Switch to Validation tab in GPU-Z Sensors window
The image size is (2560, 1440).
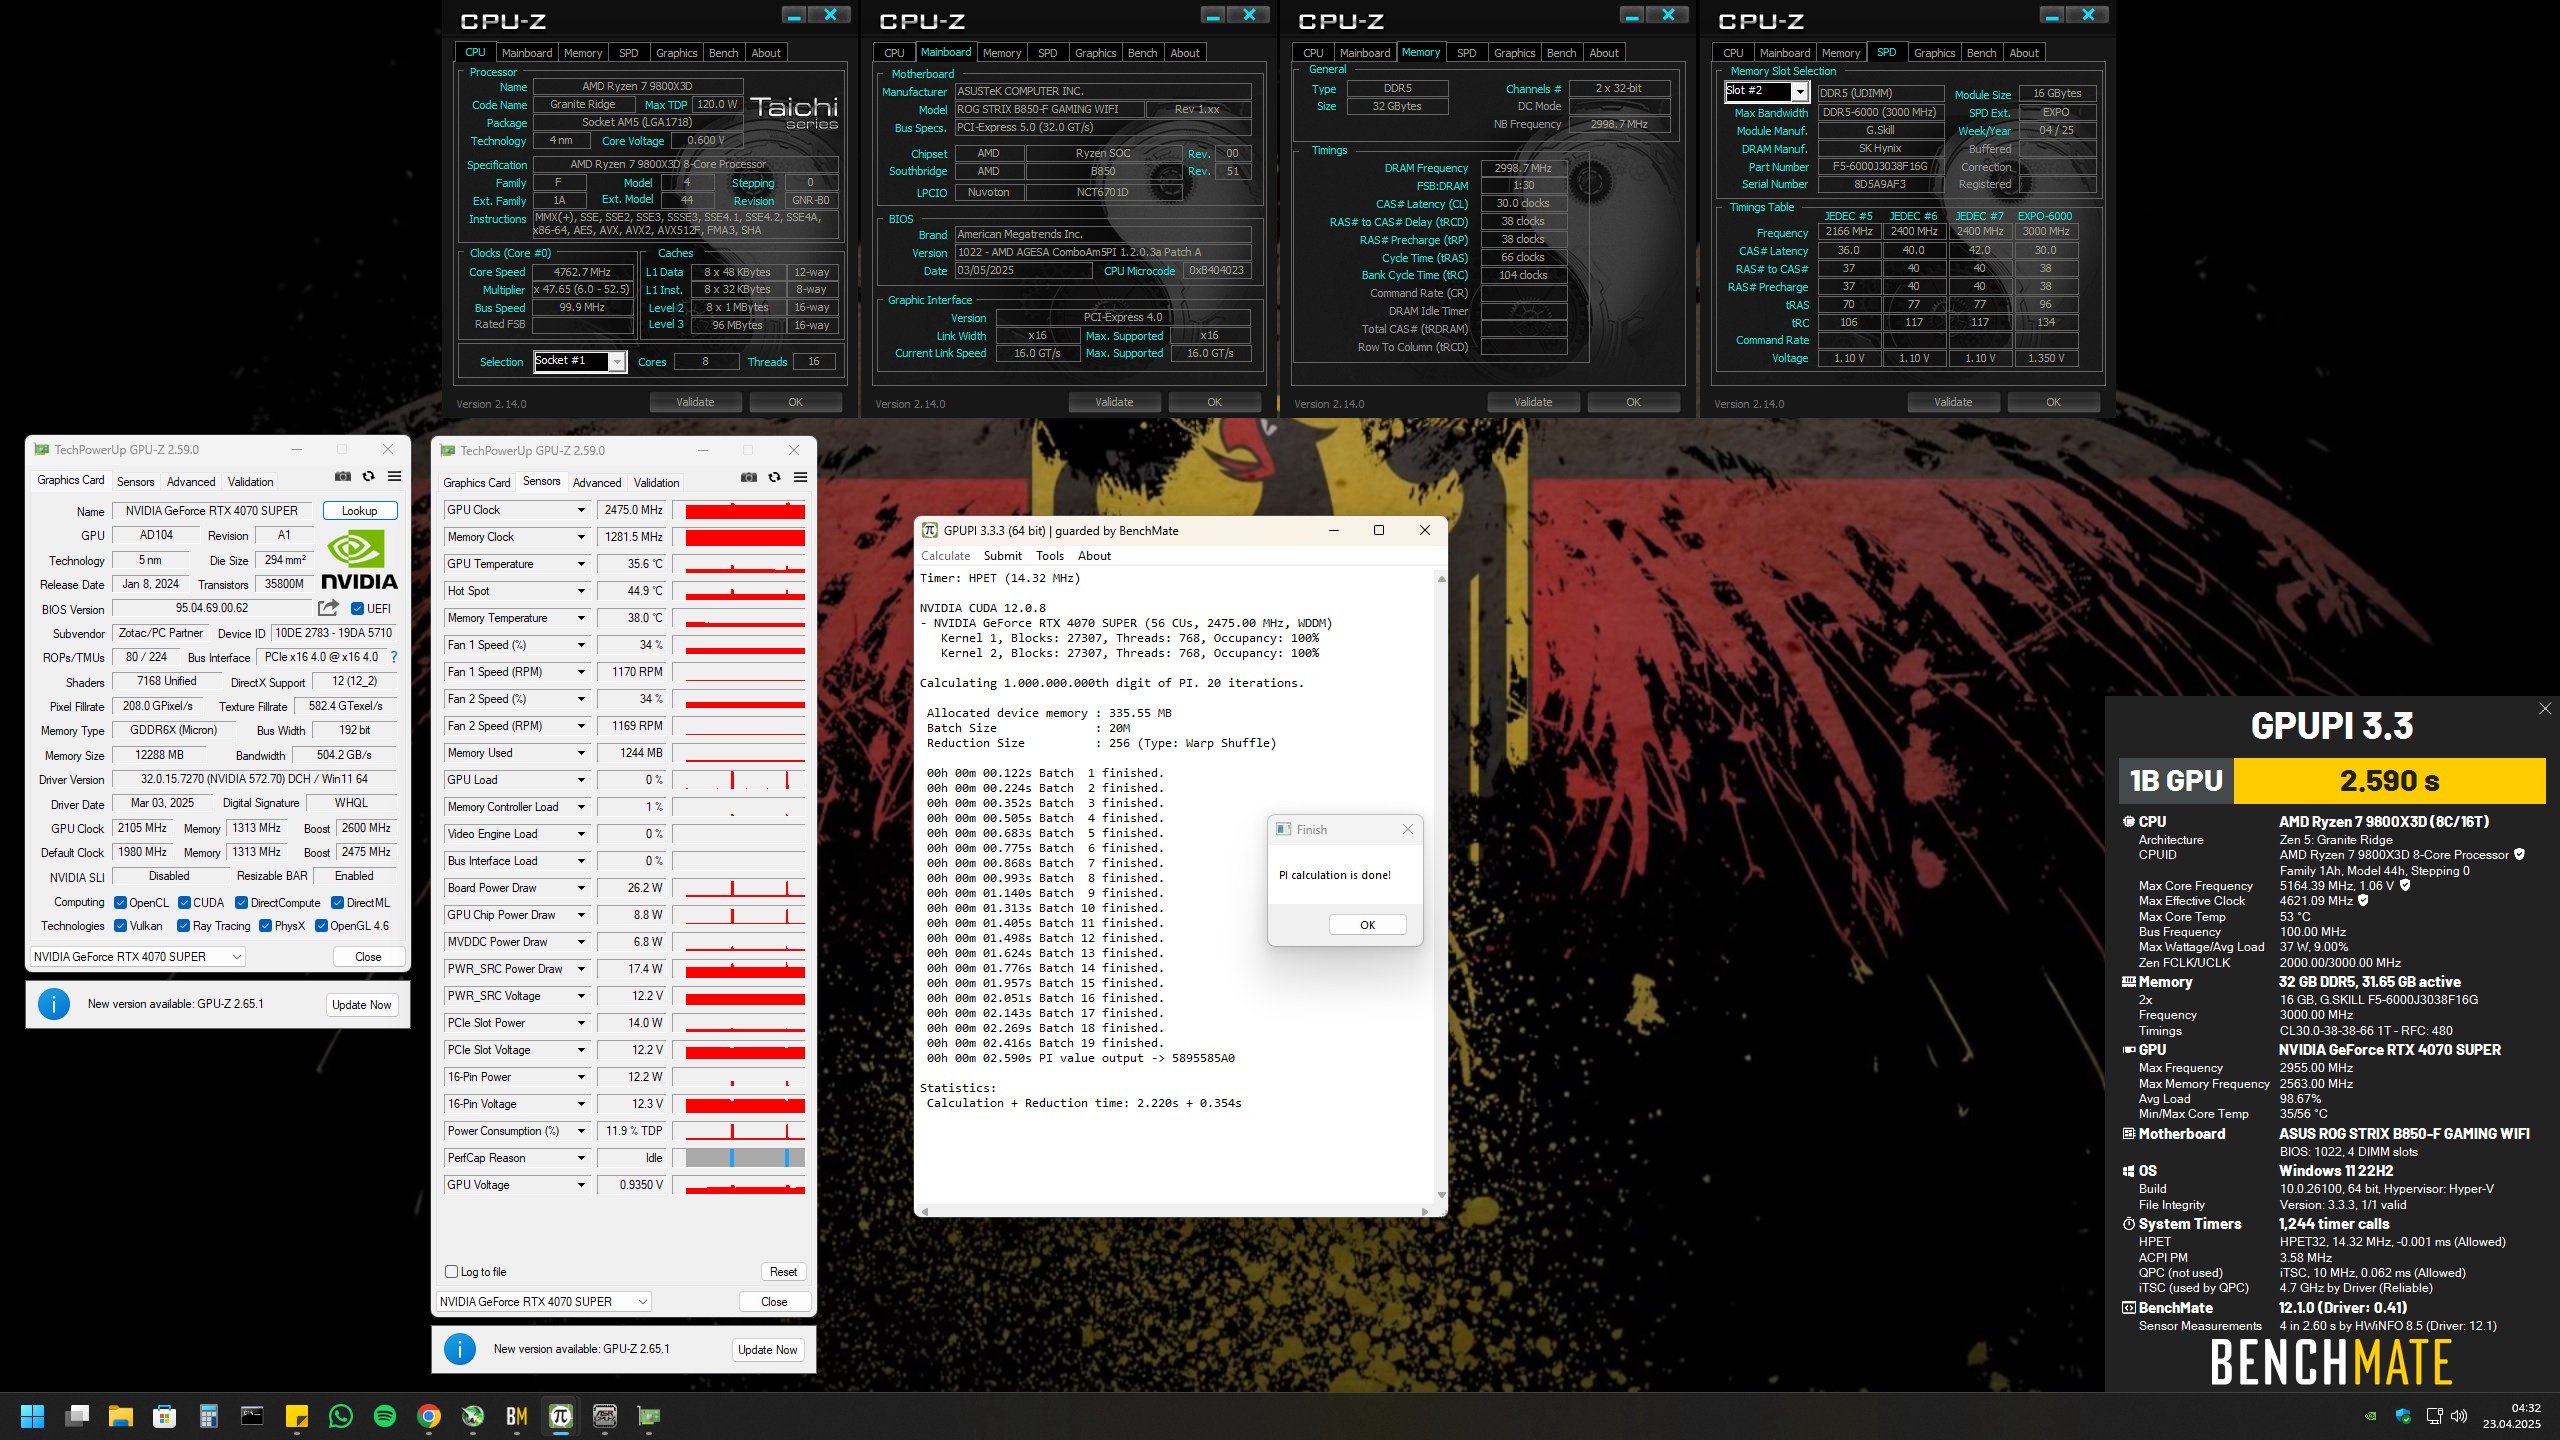click(x=656, y=483)
